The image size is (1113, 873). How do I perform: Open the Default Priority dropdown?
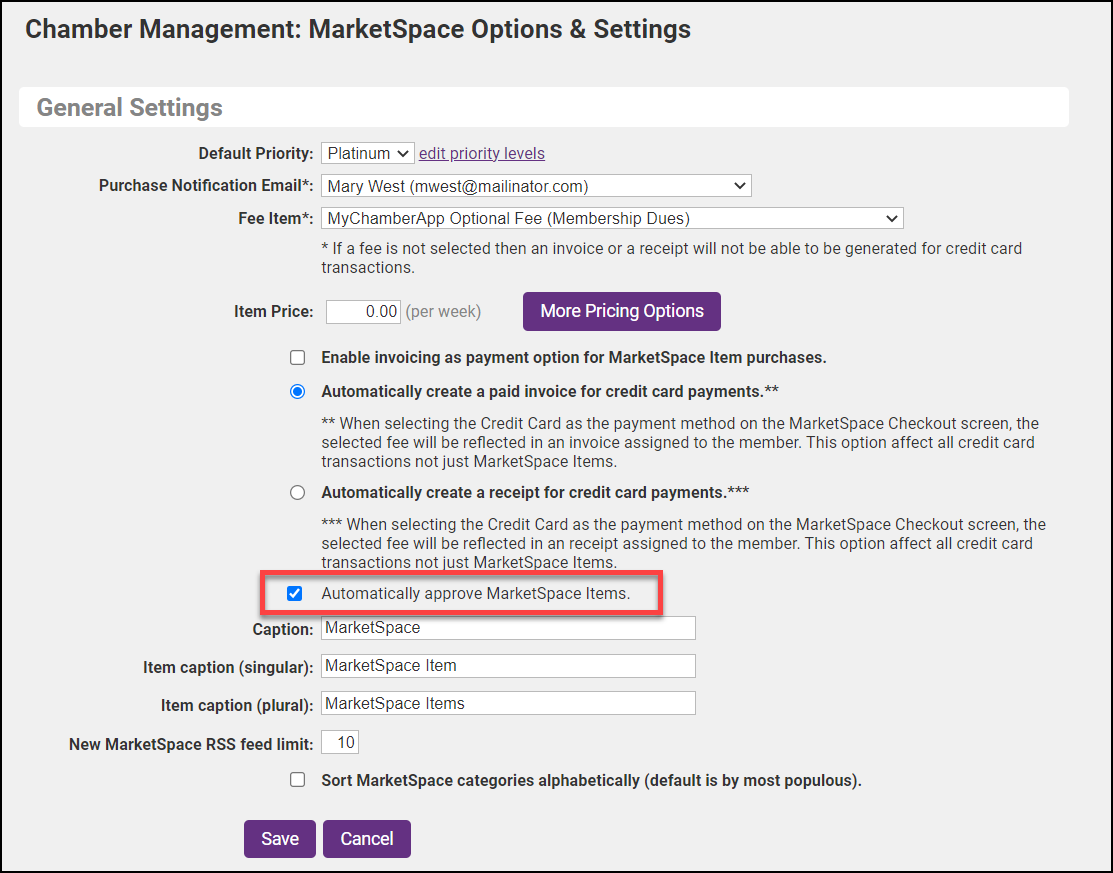pyautogui.click(x=367, y=153)
